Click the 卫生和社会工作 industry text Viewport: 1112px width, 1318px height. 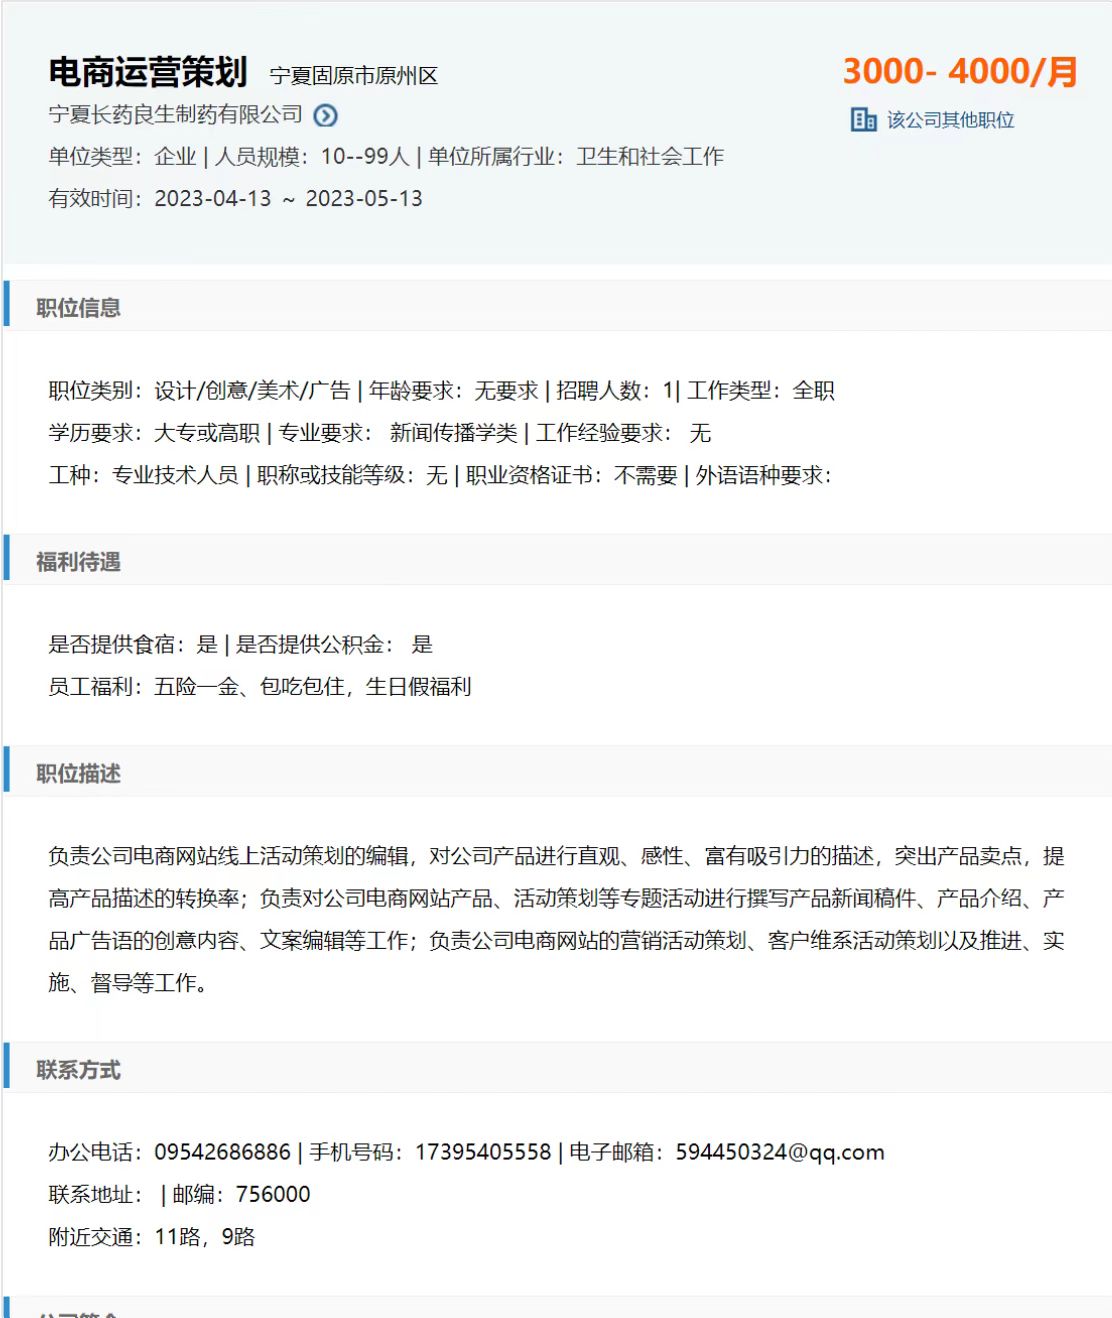pos(650,157)
